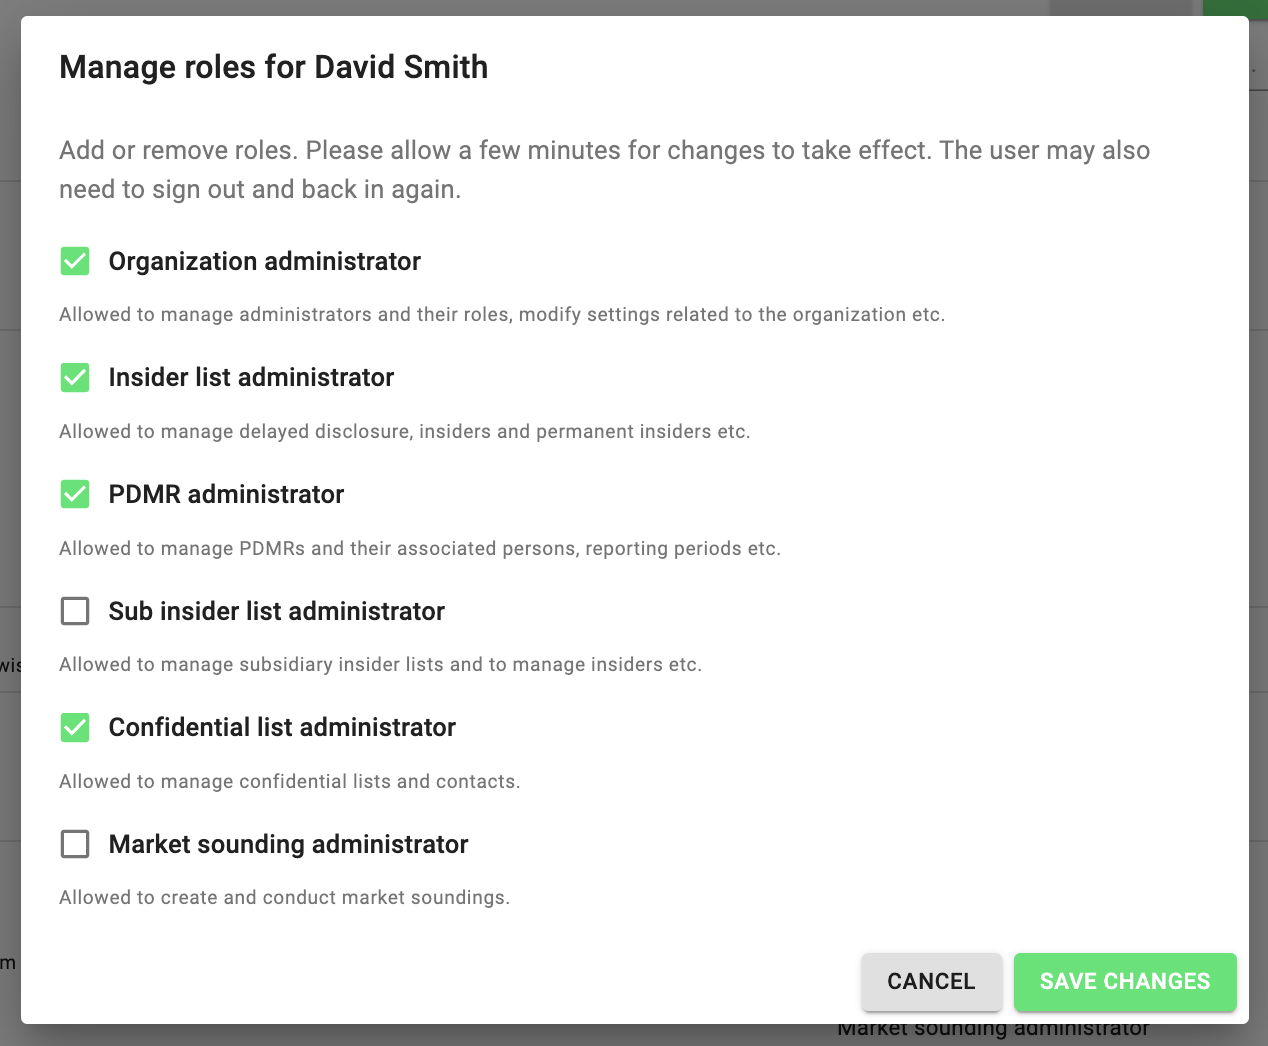This screenshot has width=1268, height=1046.
Task: Disable the PDMR administrator checkbox
Action: point(75,494)
